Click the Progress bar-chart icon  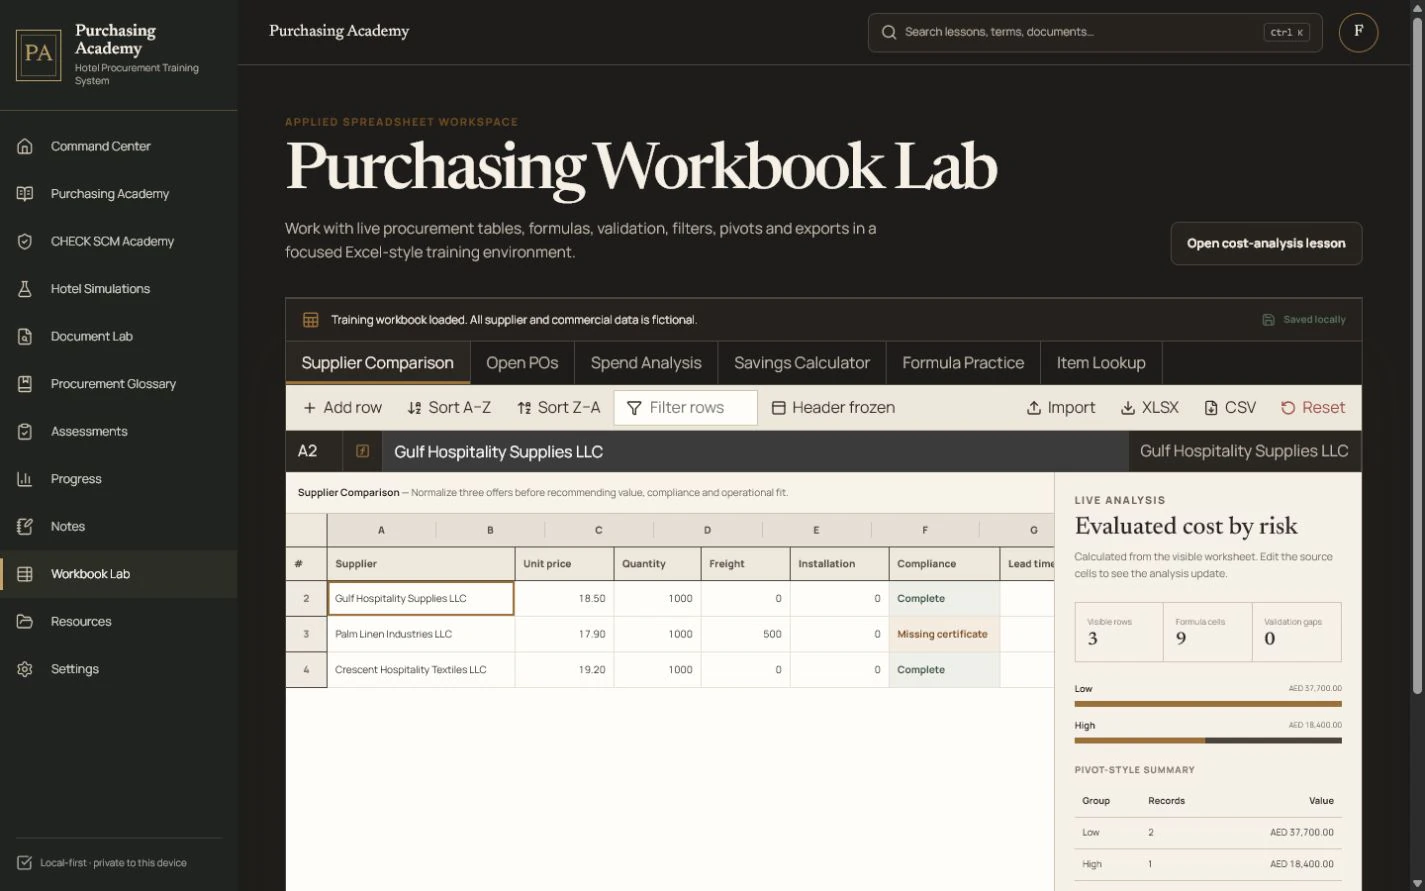pos(25,479)
